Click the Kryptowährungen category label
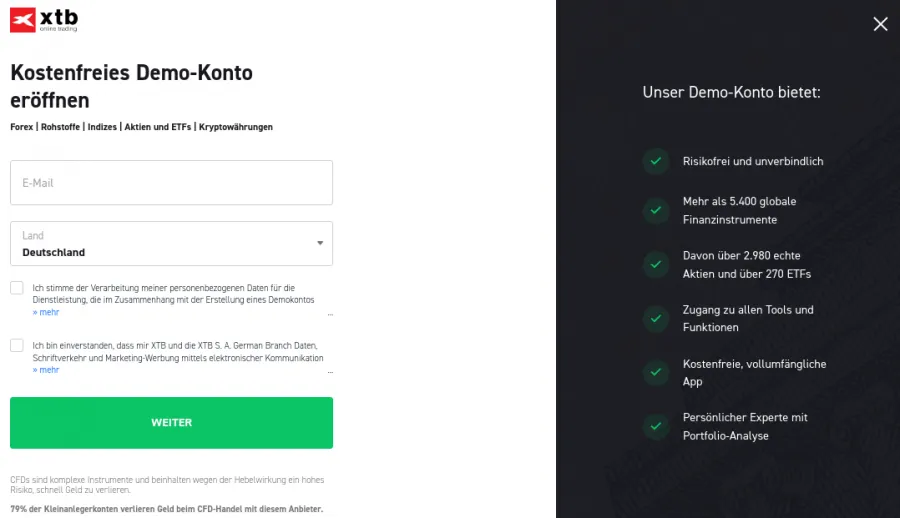 (x=236, y=127)
